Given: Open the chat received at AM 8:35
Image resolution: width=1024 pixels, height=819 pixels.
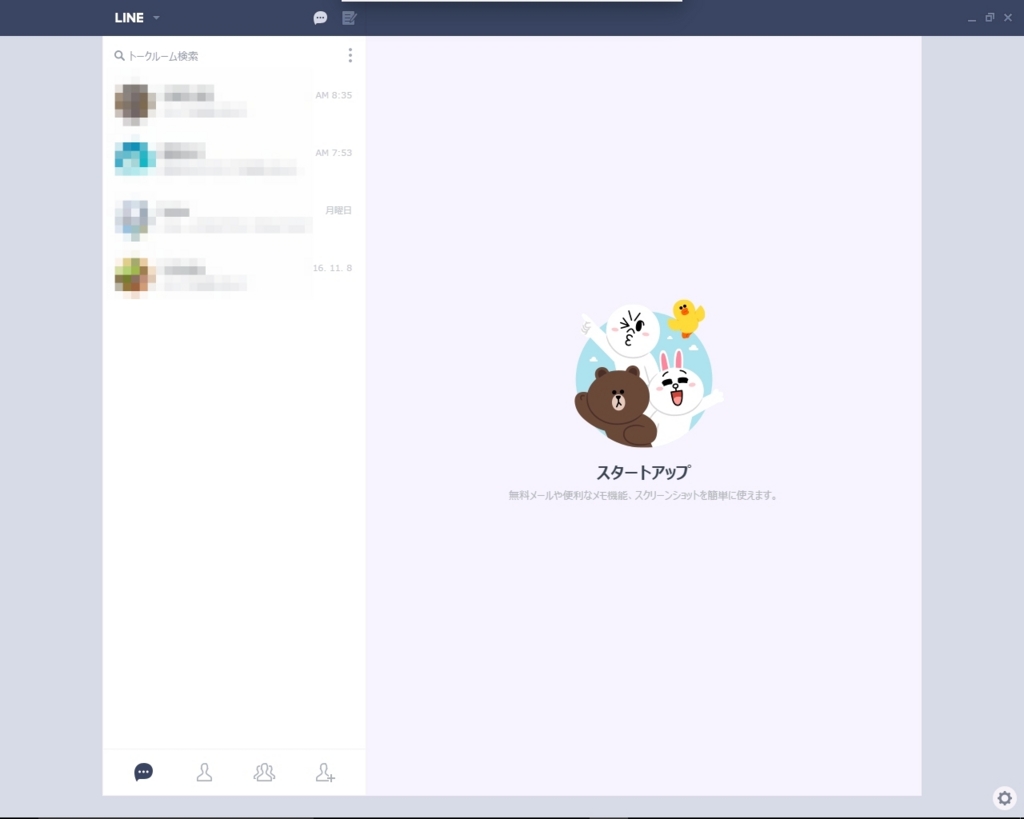Looking at the screenshot, I should [234, 102].
